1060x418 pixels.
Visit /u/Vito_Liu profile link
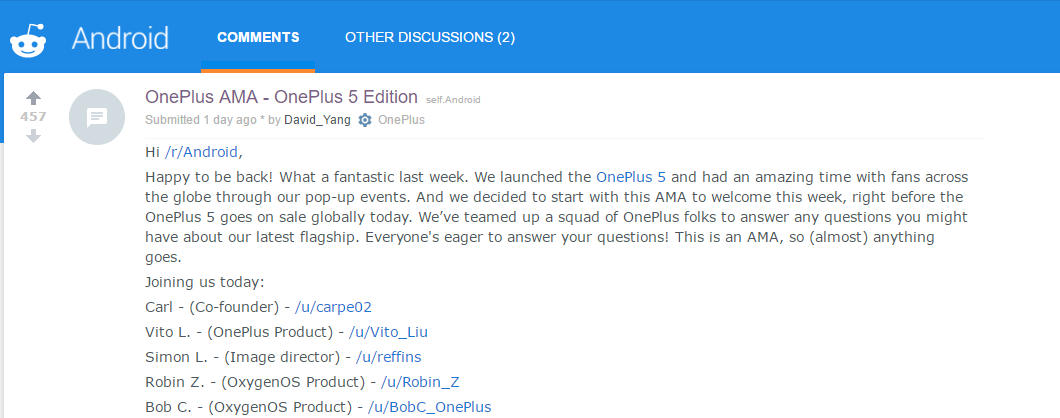(388, 332)
